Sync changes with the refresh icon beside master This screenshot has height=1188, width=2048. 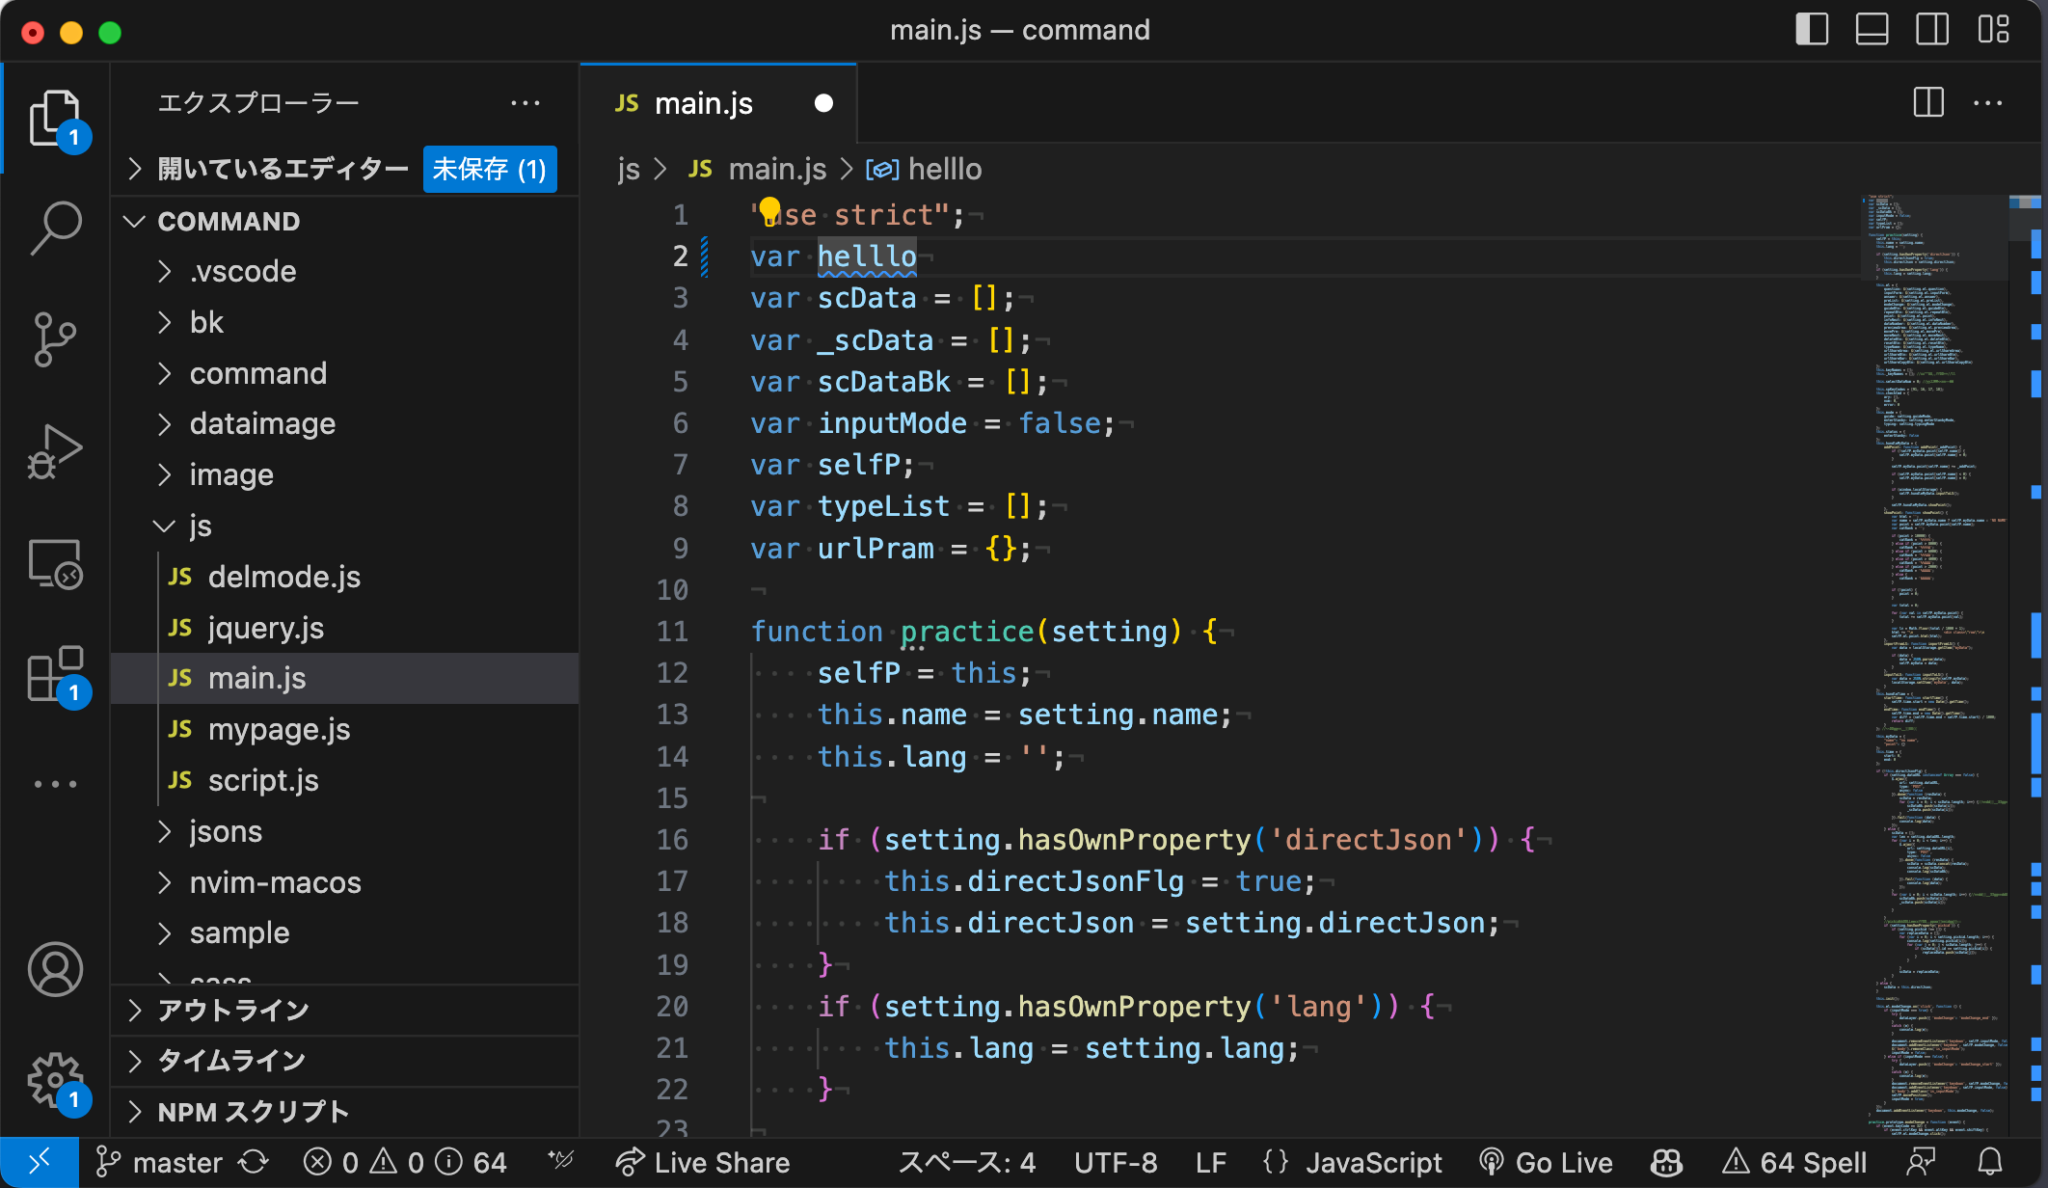click(253, 1162)
